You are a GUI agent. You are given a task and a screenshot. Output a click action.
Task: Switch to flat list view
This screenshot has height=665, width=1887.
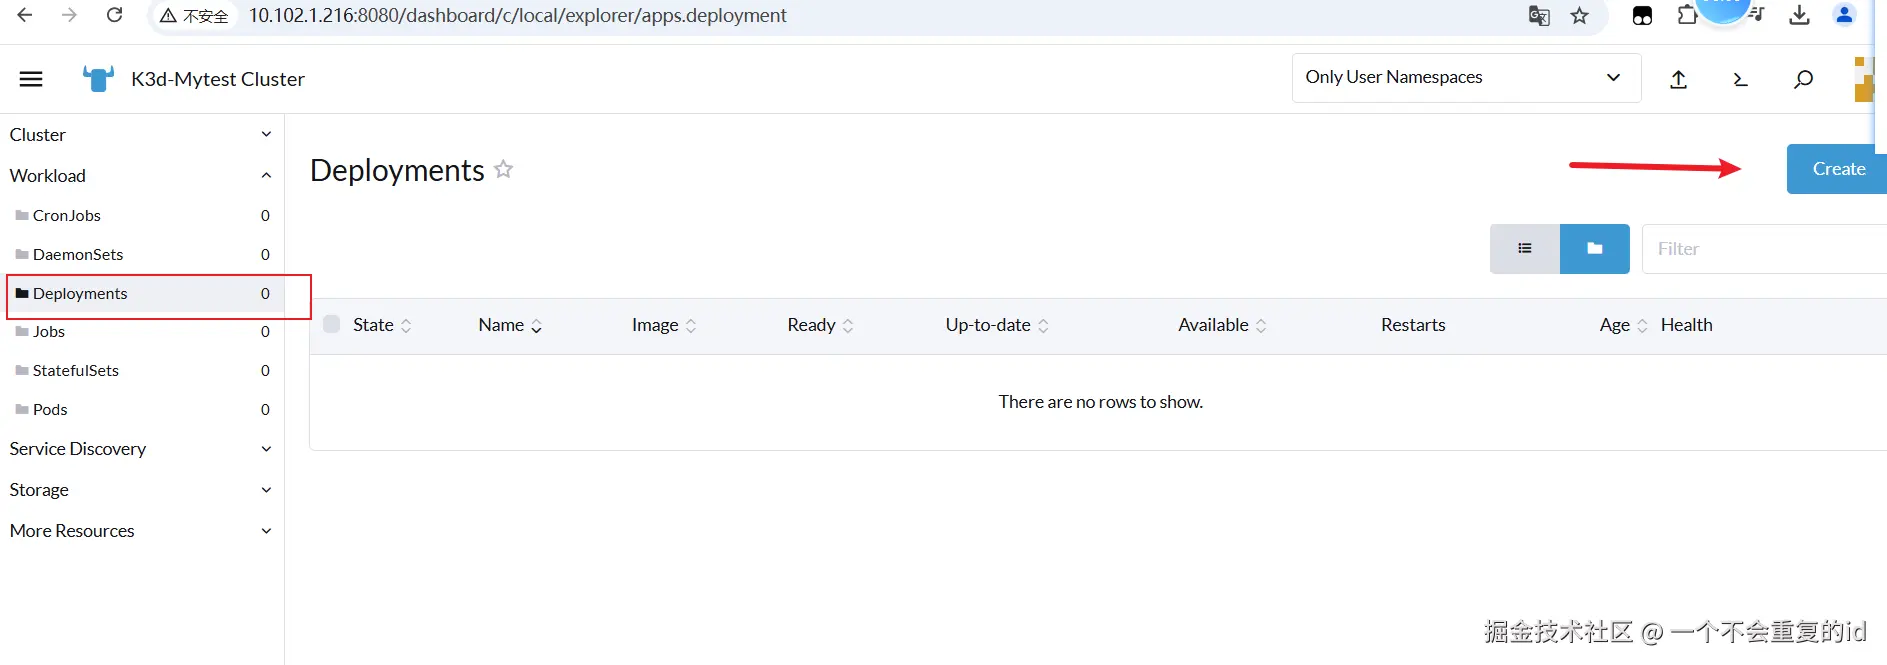point(1525,249)
